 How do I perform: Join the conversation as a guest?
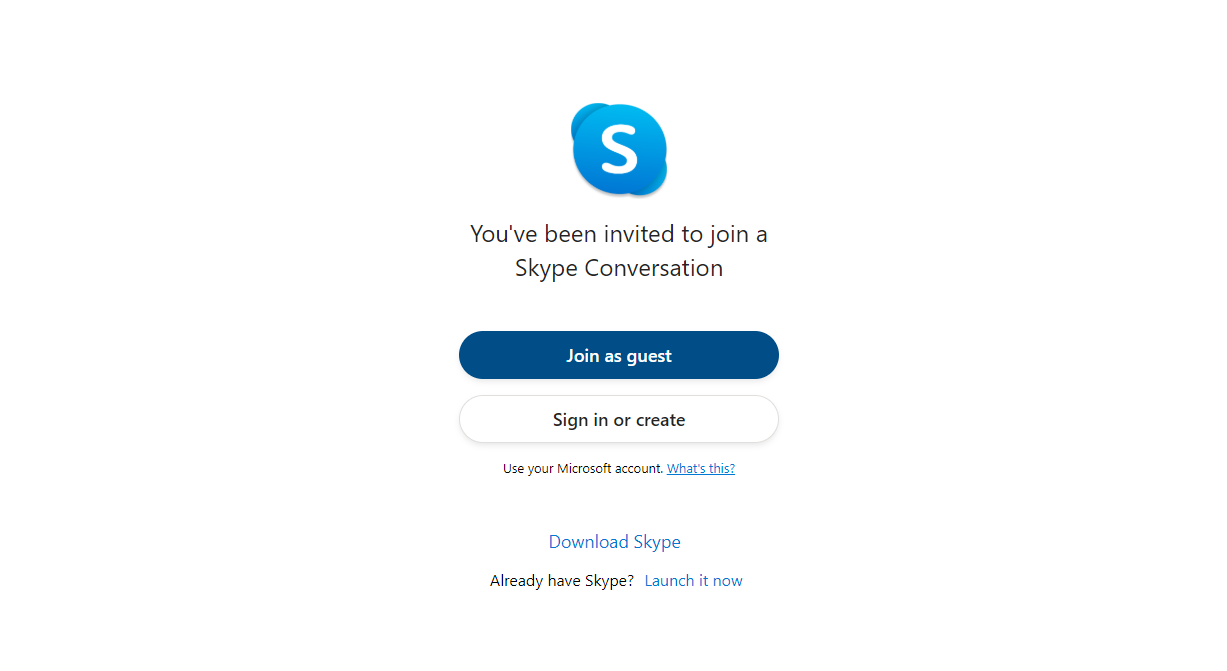pyautogui.click(x=618, y=356)
